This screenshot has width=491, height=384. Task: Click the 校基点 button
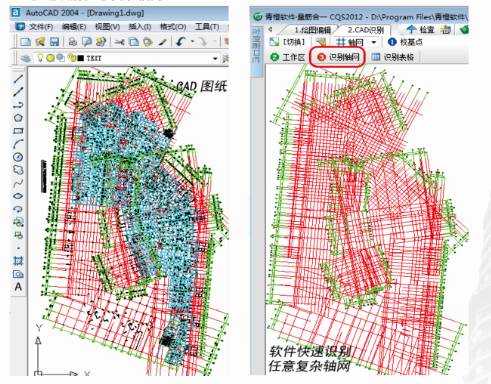click(405, 42)
